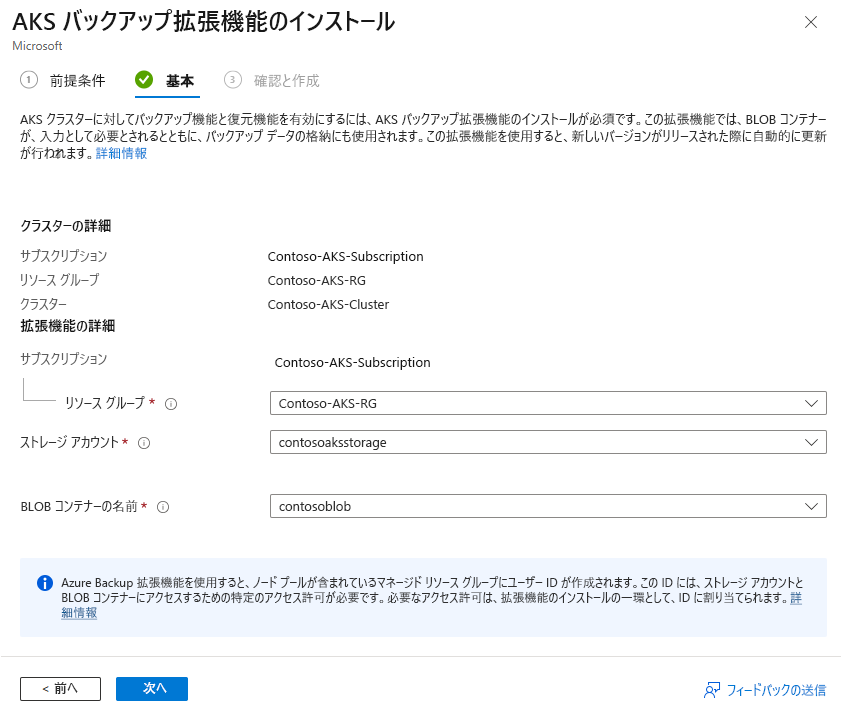The image size is (841, 709).
Task: Click the クラスター field label
Action: [43, 304]
